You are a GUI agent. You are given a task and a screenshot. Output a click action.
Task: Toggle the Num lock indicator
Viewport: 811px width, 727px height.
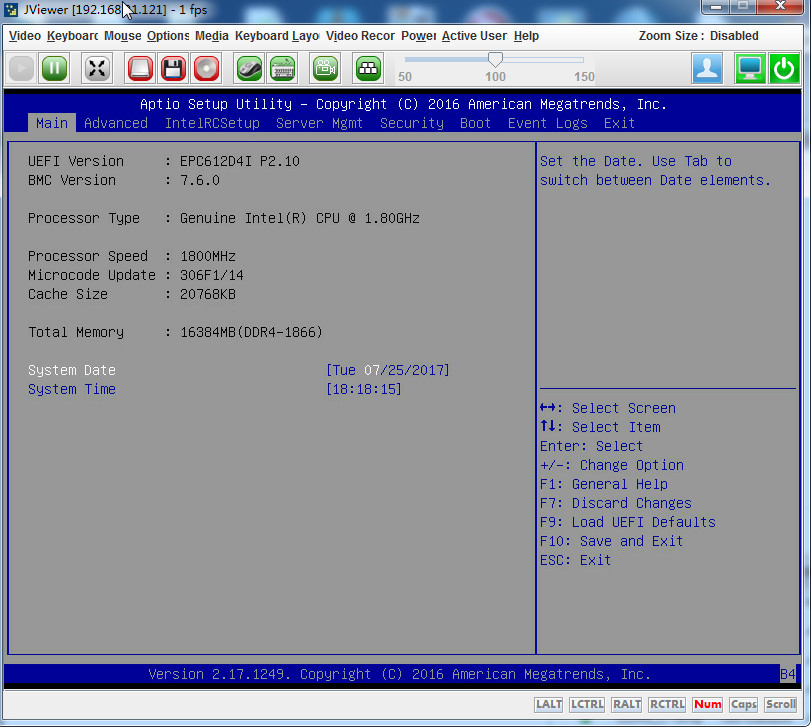click(x=707, y=705)
